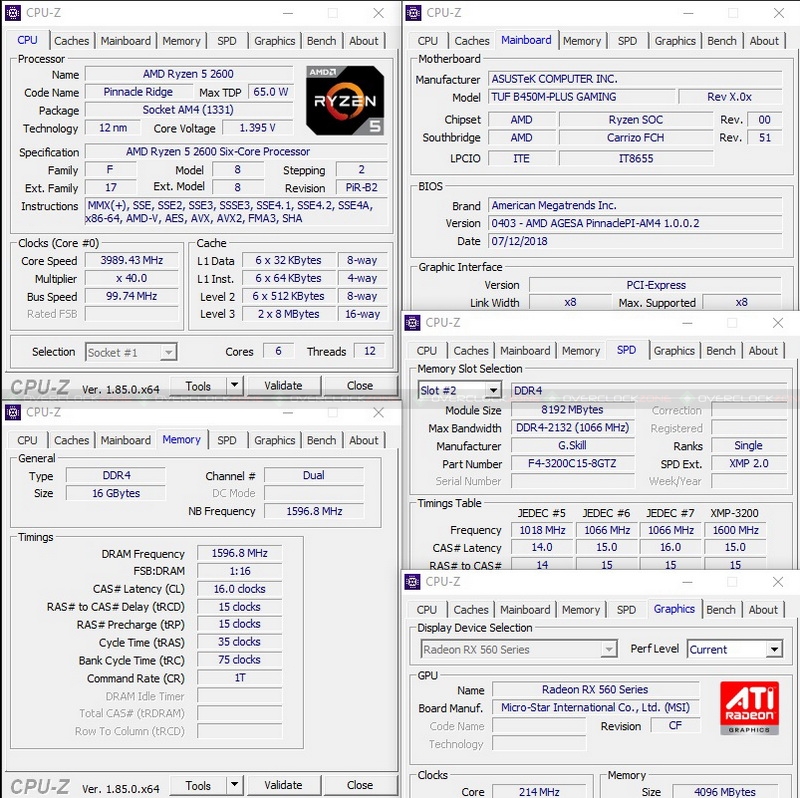Click the Validate button in the Memory window
Viewport: 800px width, 798px height.
click(x=283, y=785)
